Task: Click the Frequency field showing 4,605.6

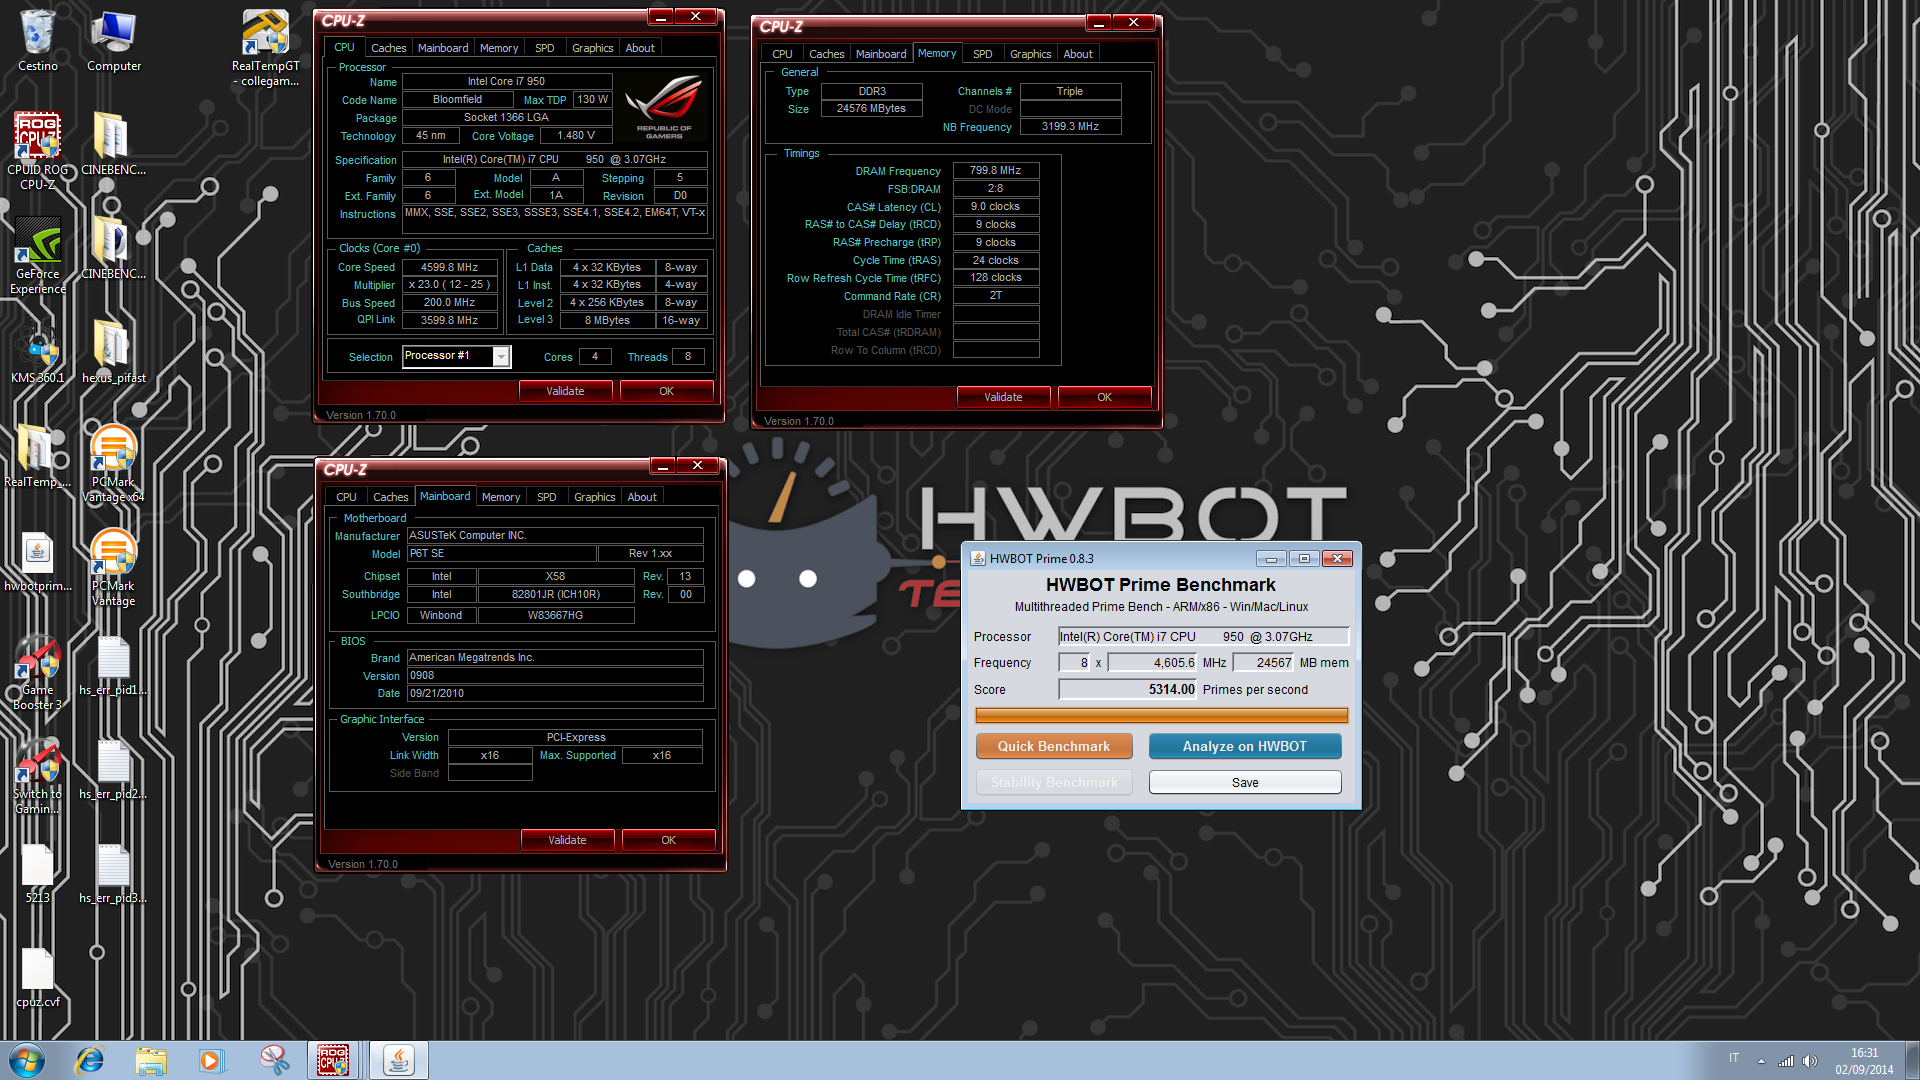Action: (1152, 662)
